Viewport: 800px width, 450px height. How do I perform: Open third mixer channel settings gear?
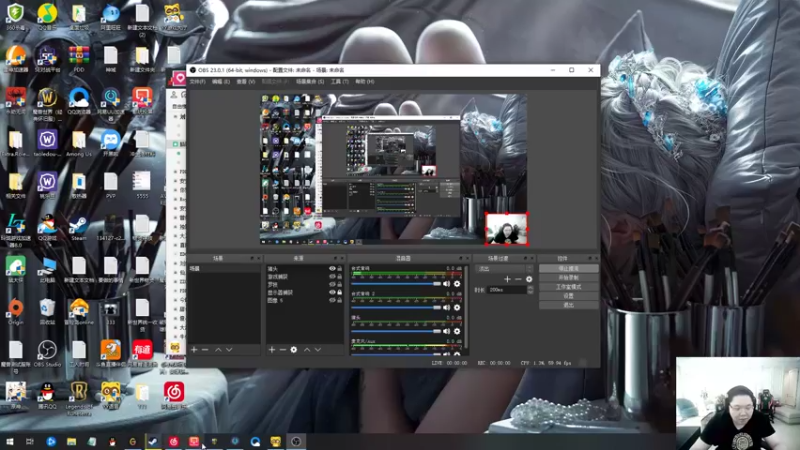(457, 331)
